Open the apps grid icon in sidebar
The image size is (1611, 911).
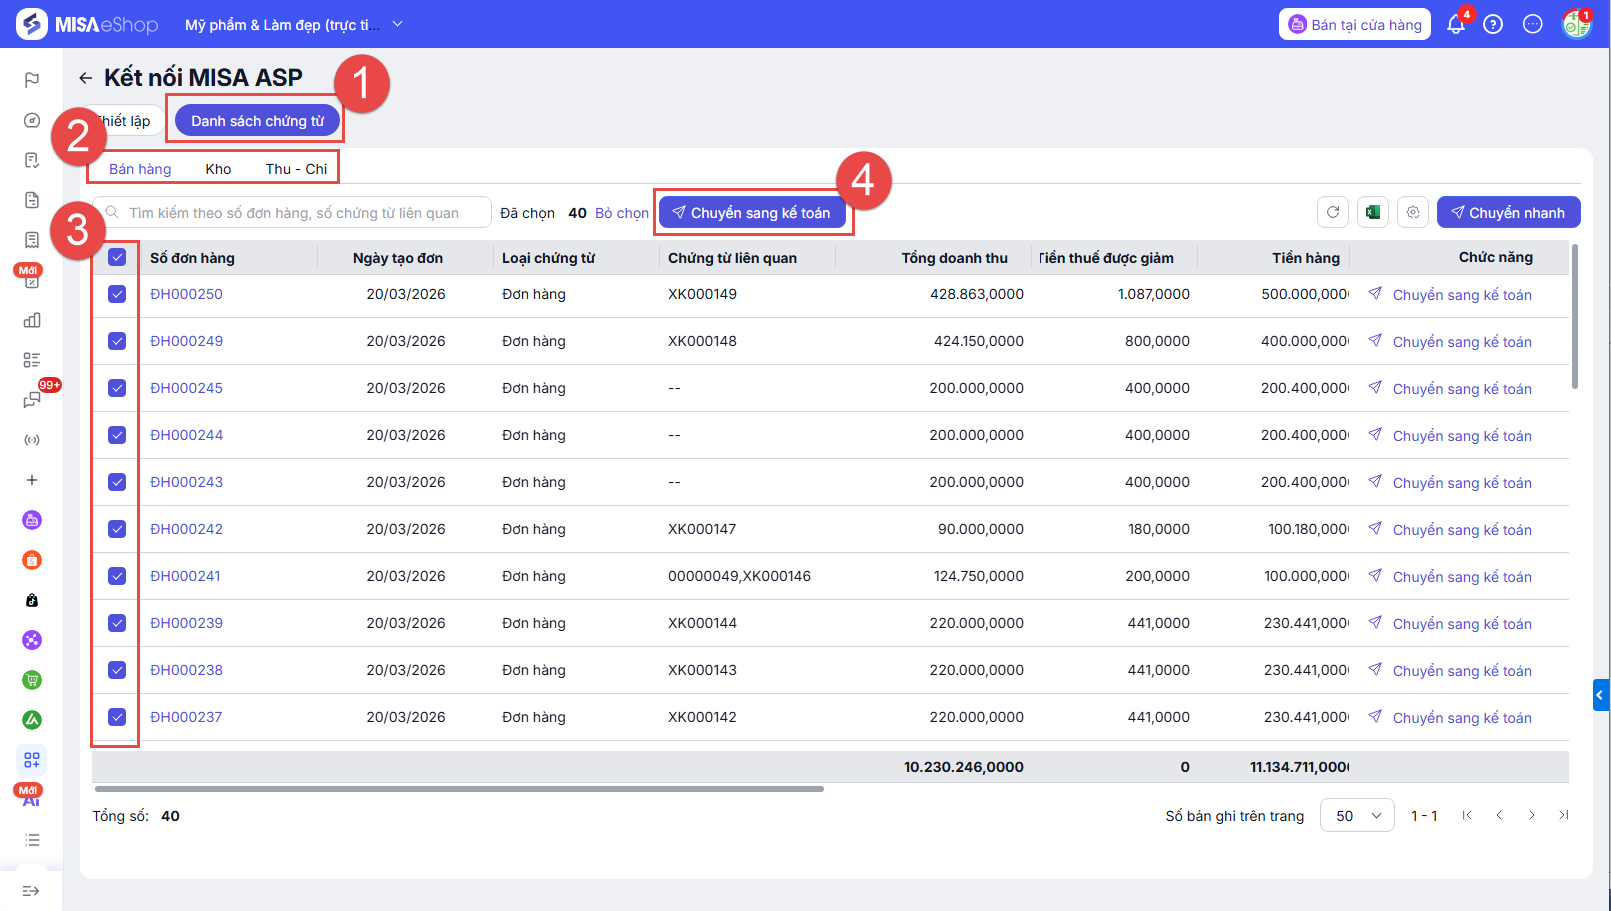click(32, 760)
